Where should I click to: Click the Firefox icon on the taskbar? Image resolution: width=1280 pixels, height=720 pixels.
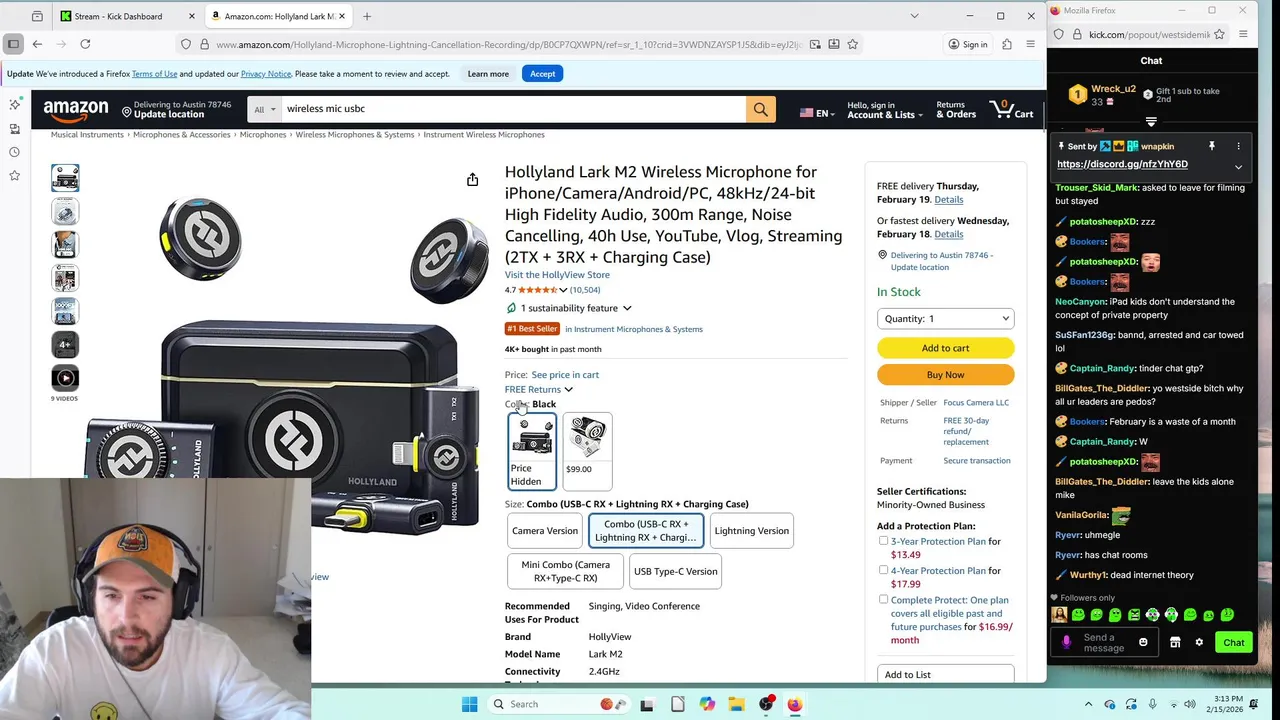pyautogui.click(x=794, y=704)
